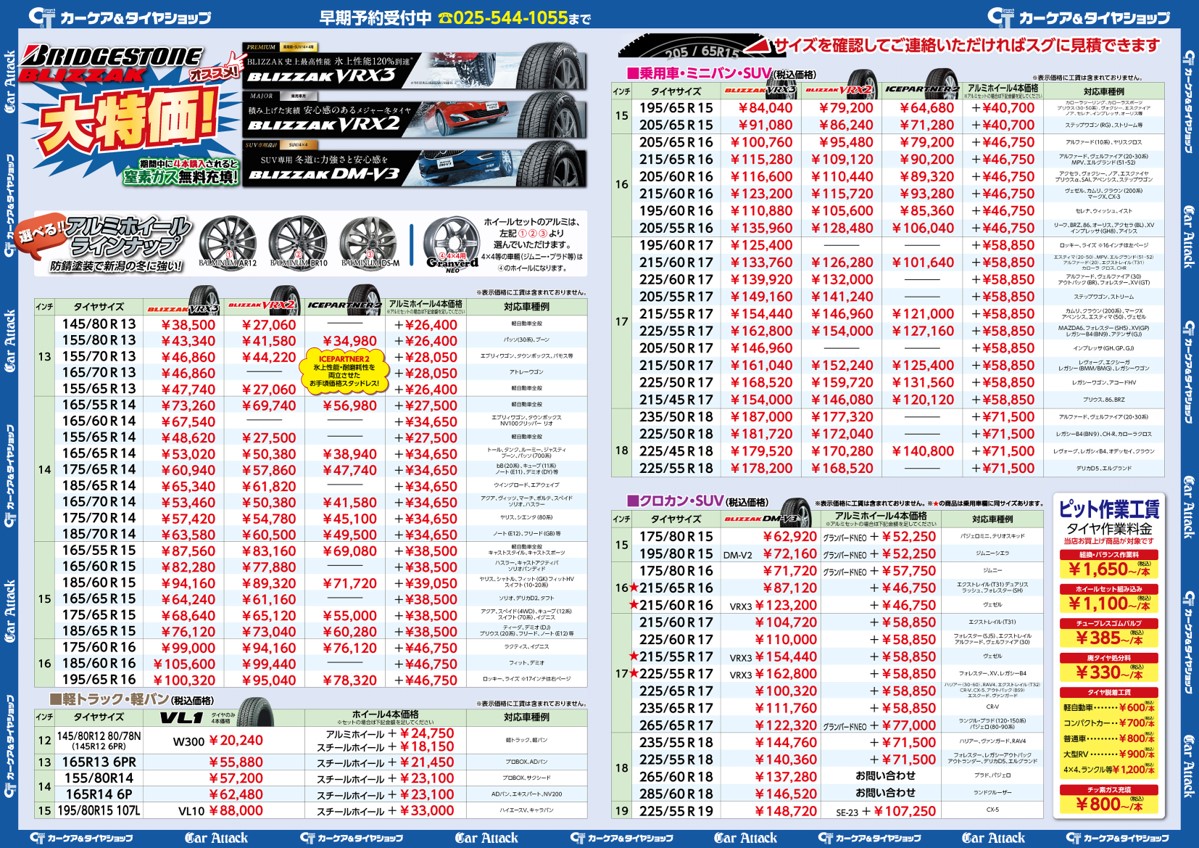Open the BLIZZAK VRX2 tire banner
The height and width of the screenshot is (848, 1199).
pyautogui.click(x=414, y=115)
